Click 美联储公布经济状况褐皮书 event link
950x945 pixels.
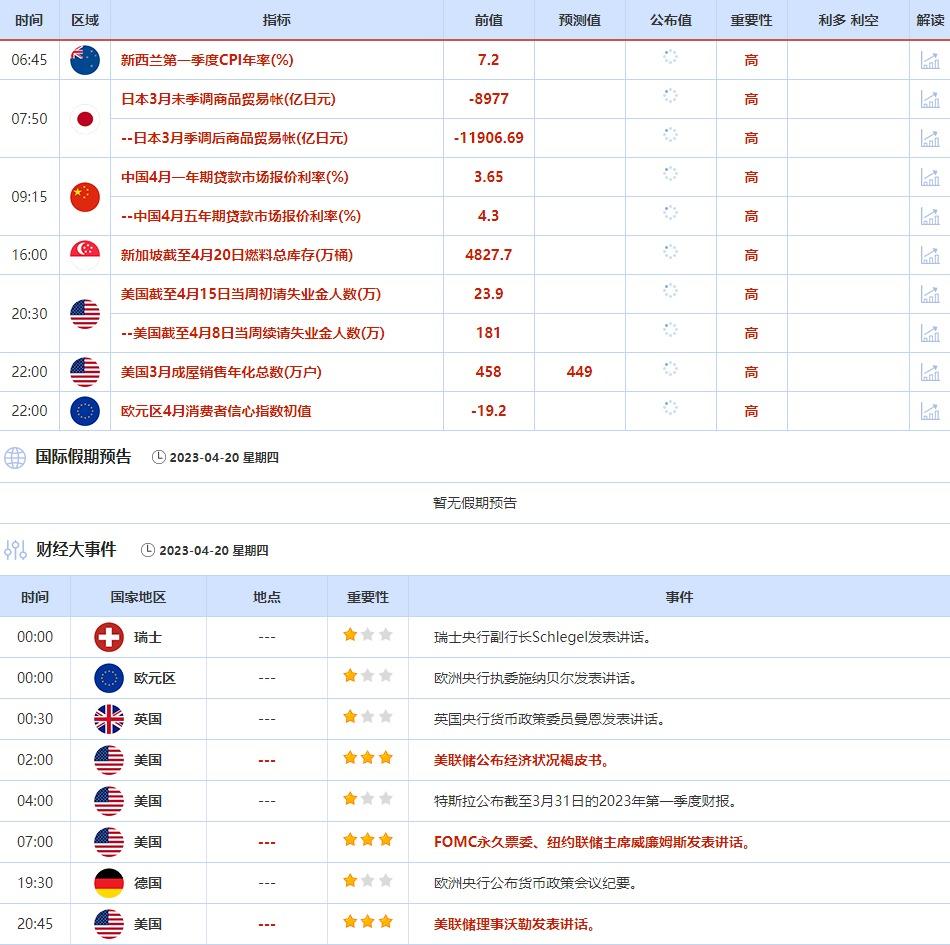tap(521, 760)
